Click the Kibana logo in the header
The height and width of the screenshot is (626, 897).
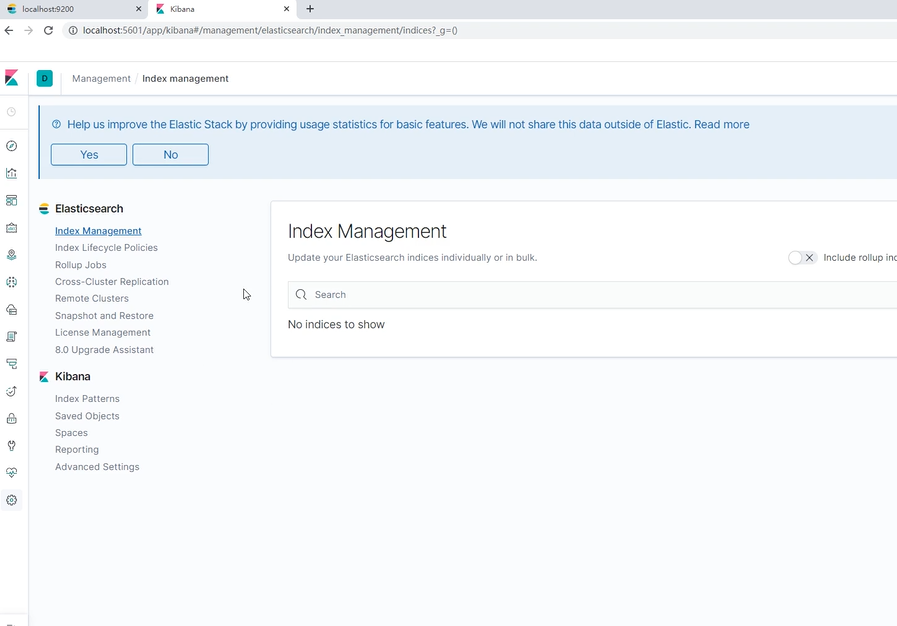(x=11, y=78)
